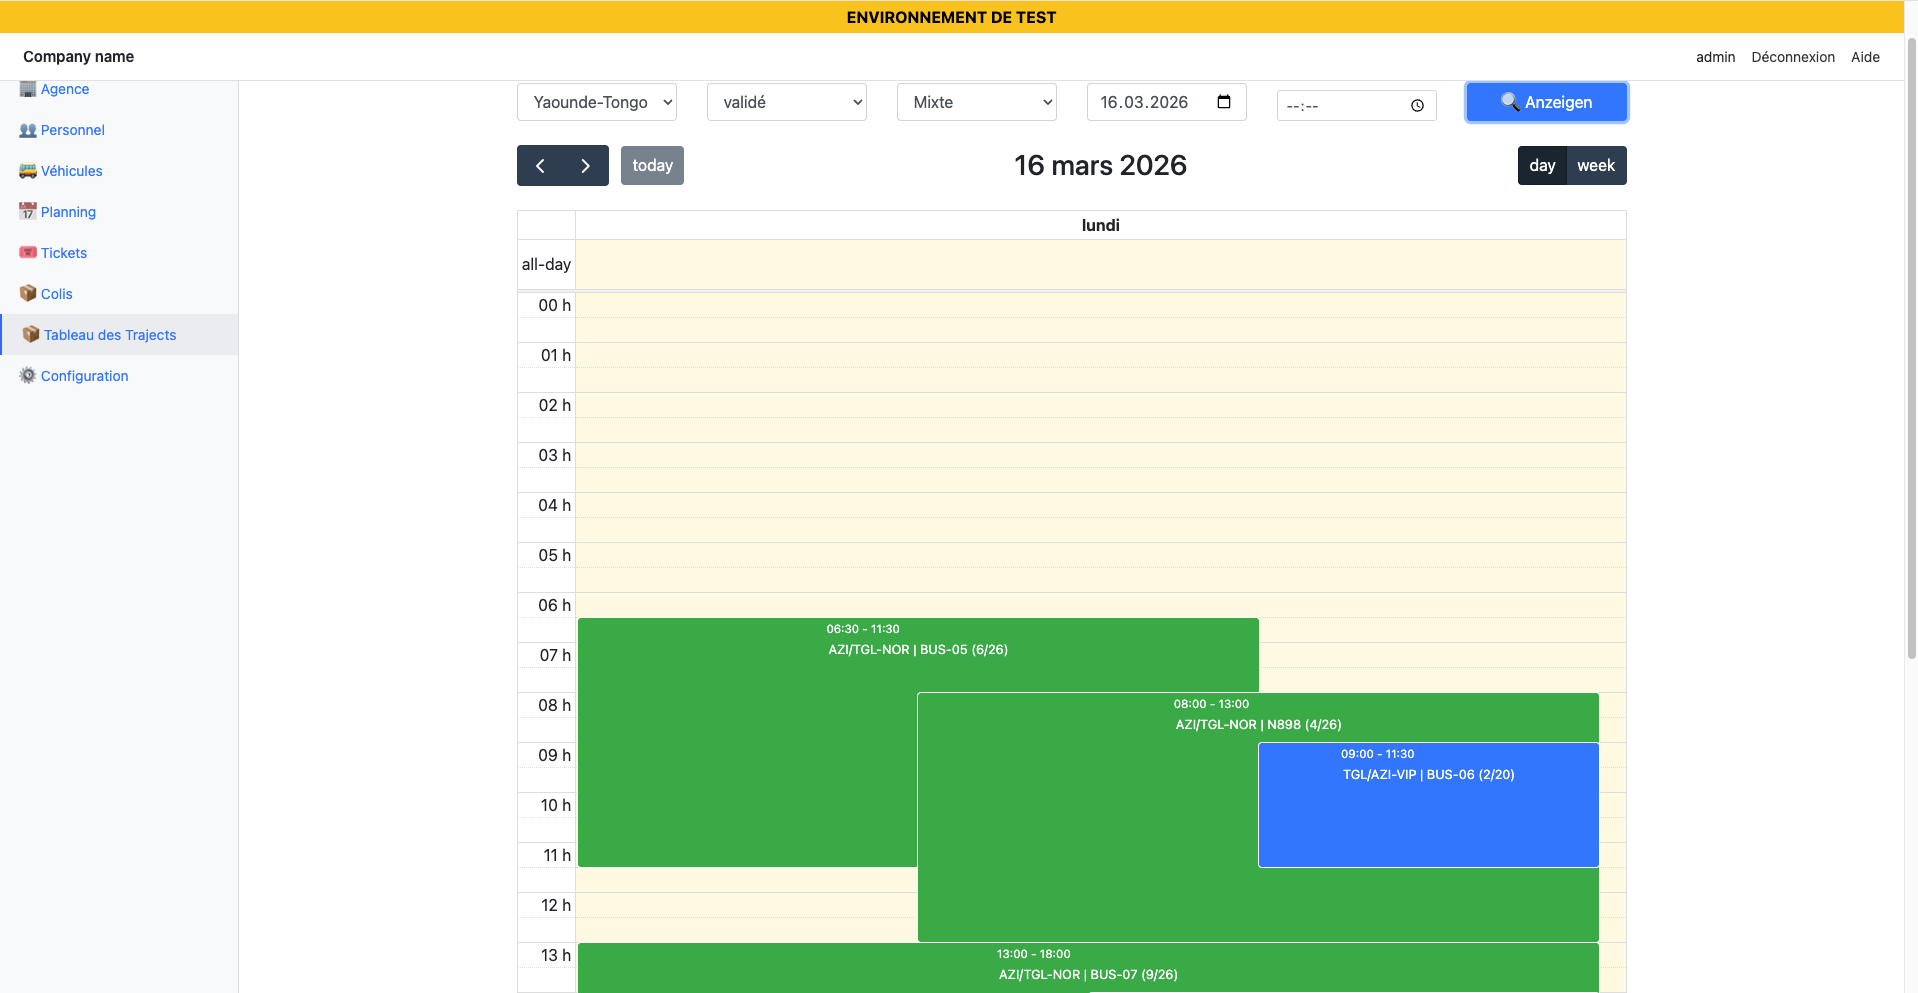
Task: Select the Personnel icon in sidebar
Action: (27, 130)
